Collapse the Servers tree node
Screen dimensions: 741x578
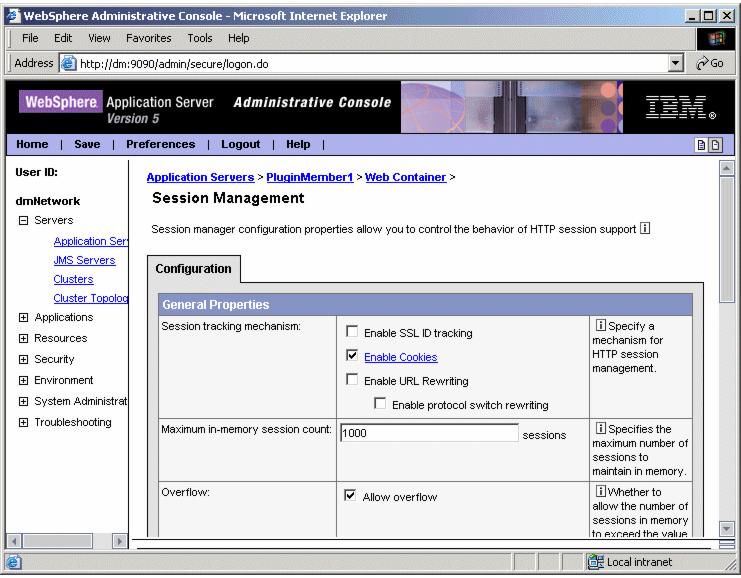tap(23, 220)
